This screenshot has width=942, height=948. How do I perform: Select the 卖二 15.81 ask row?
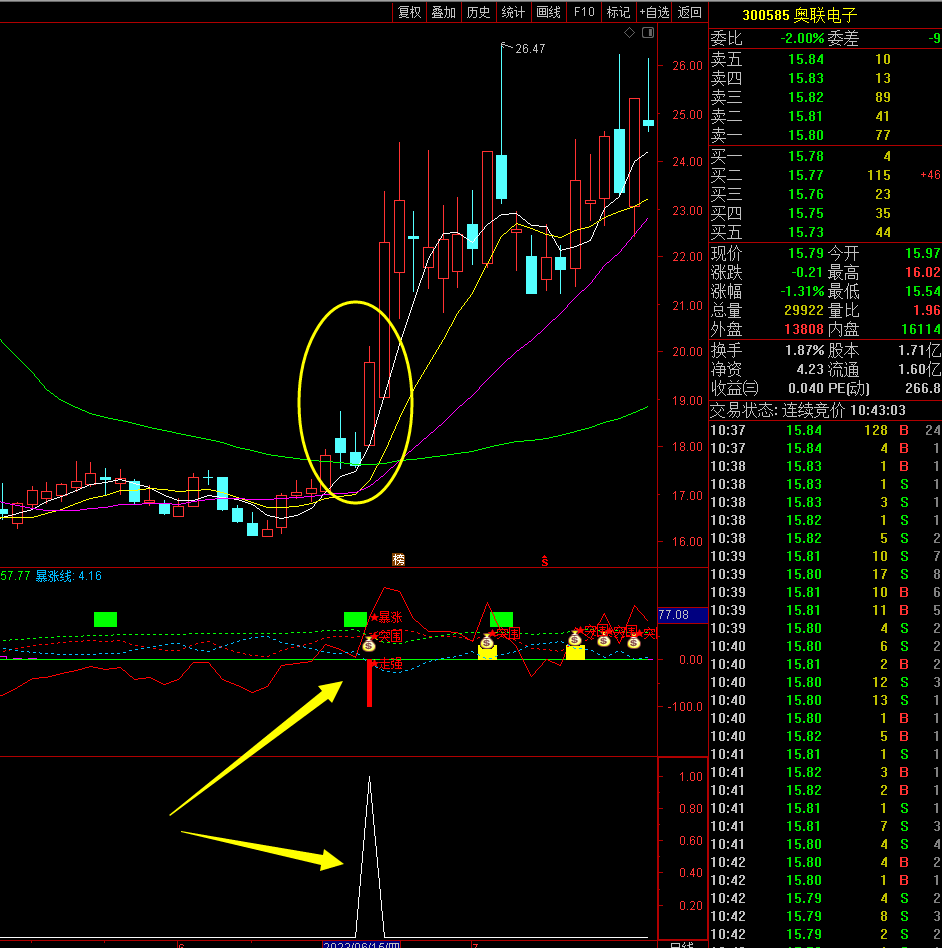point(825,116)
